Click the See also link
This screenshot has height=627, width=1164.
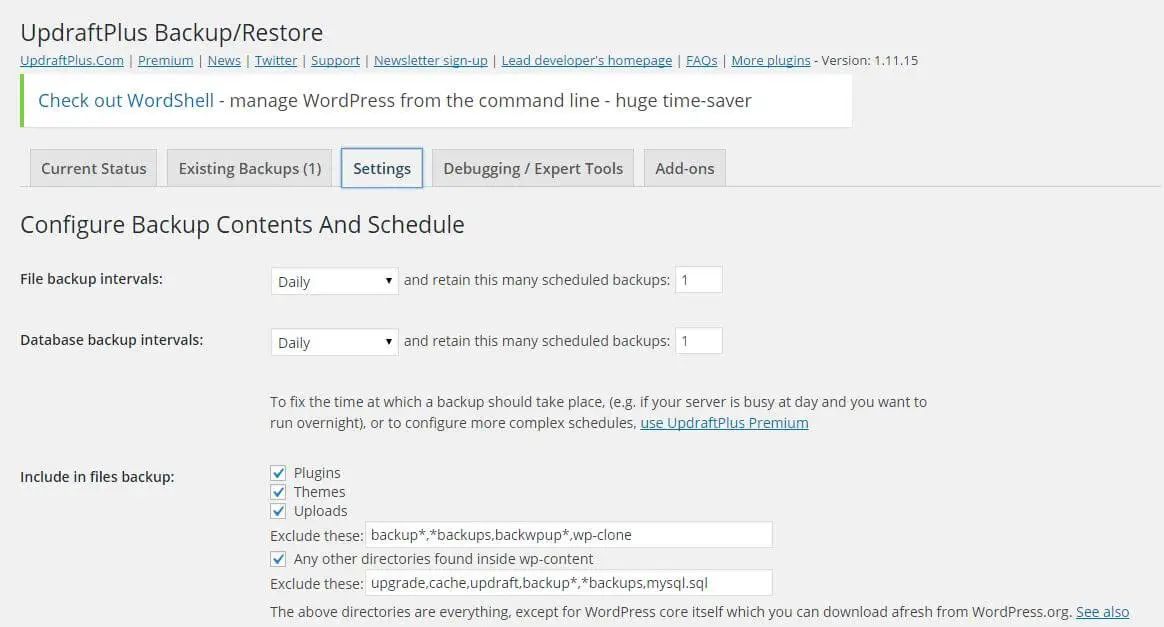click(x=1102, y=611)
